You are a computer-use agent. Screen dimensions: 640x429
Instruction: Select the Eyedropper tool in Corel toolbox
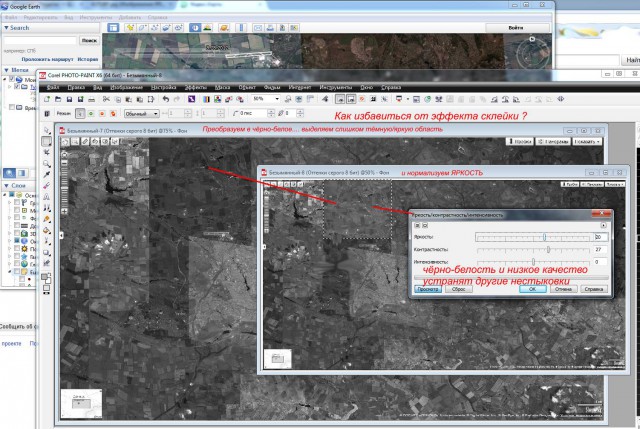pos(47,175)
